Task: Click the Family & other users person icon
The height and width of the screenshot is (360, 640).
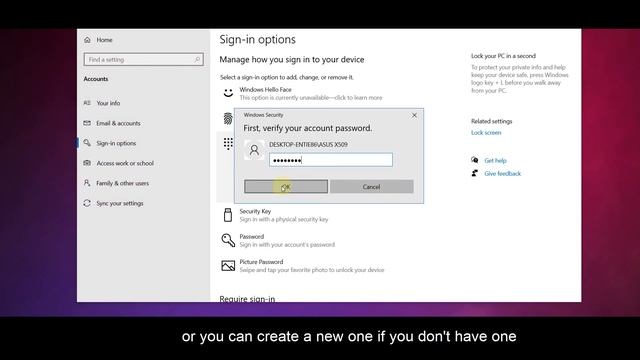Action: (x=87, y=183)
